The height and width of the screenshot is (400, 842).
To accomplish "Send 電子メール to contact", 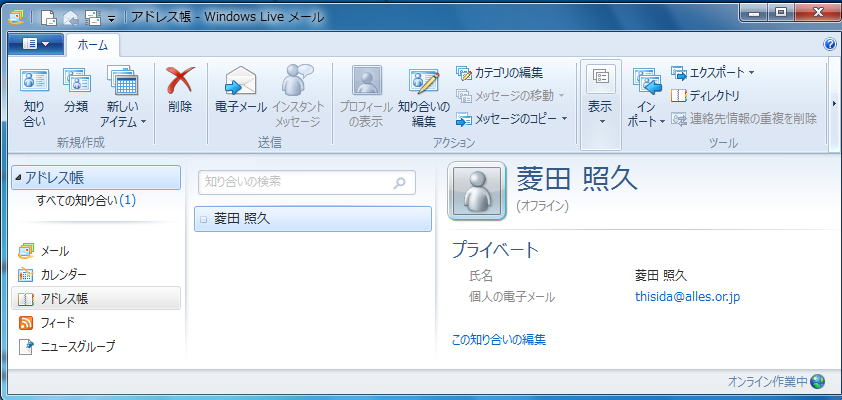I will click(x=241, y=92).
